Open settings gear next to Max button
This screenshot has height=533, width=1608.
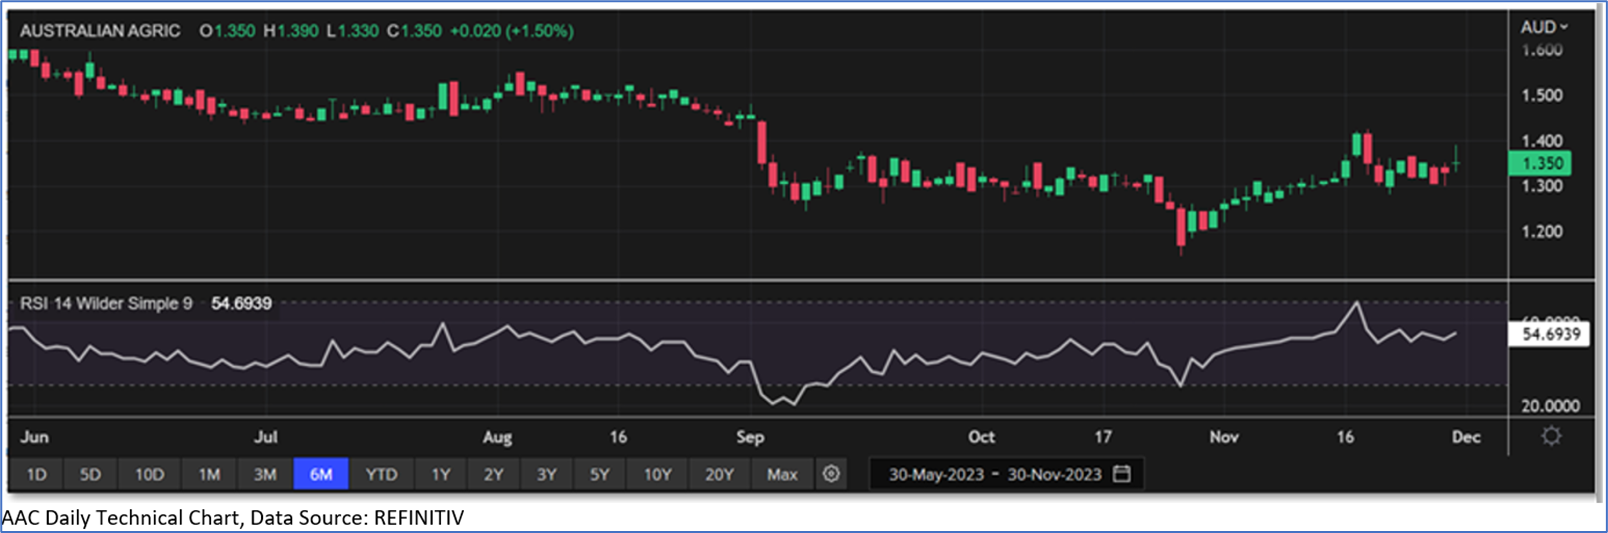click(831, 474)
